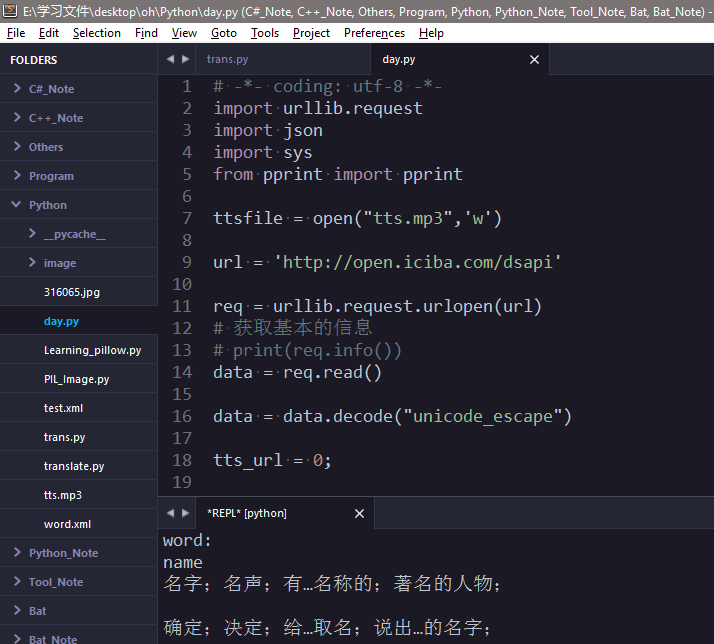The image size is (714, 644).
Task: Open tts.mp3 from the sidebar
Action: [x=78, y=495]
